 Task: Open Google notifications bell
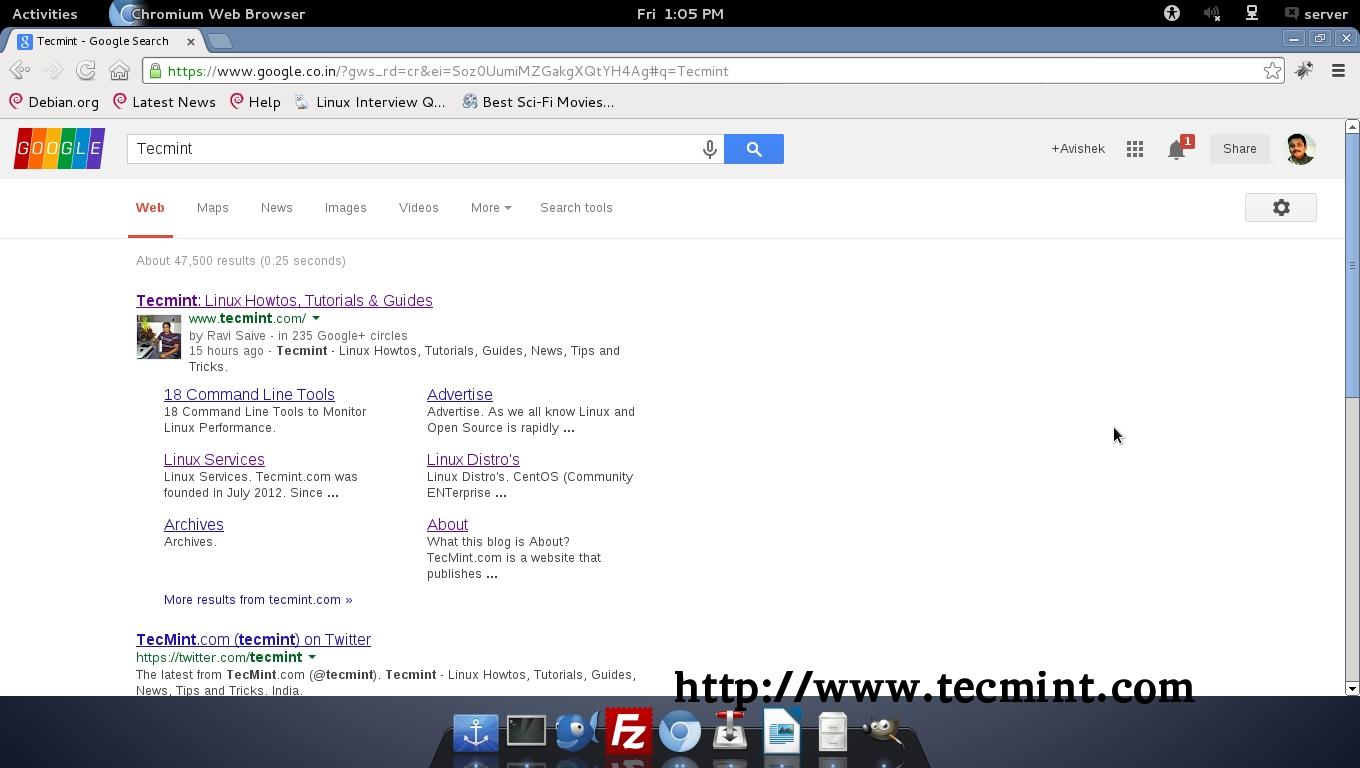(1177, 150)
